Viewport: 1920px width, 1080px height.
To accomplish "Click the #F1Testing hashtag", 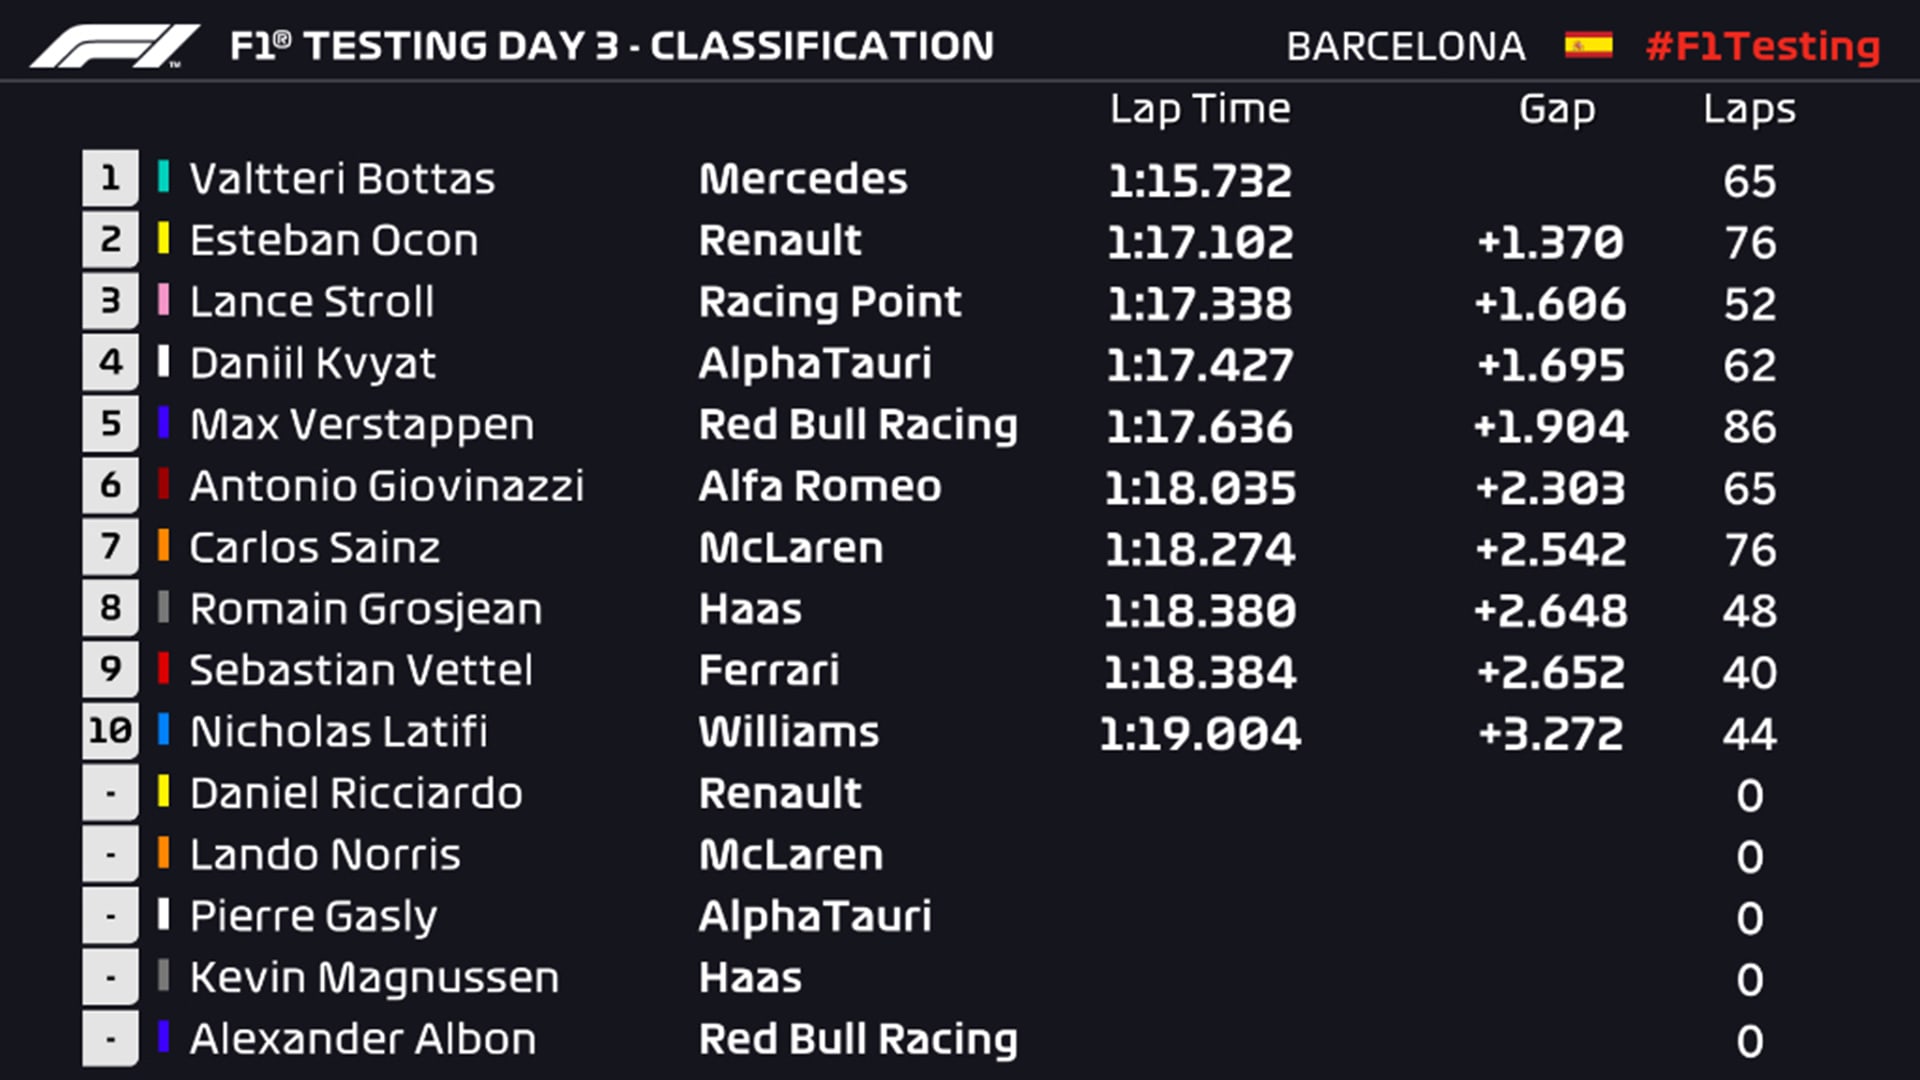I will point(1762,46).
